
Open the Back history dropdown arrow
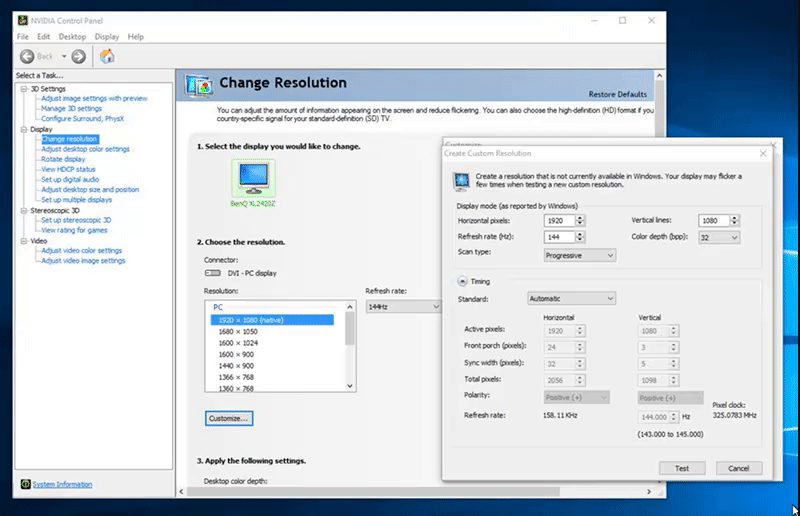point(64,56)
